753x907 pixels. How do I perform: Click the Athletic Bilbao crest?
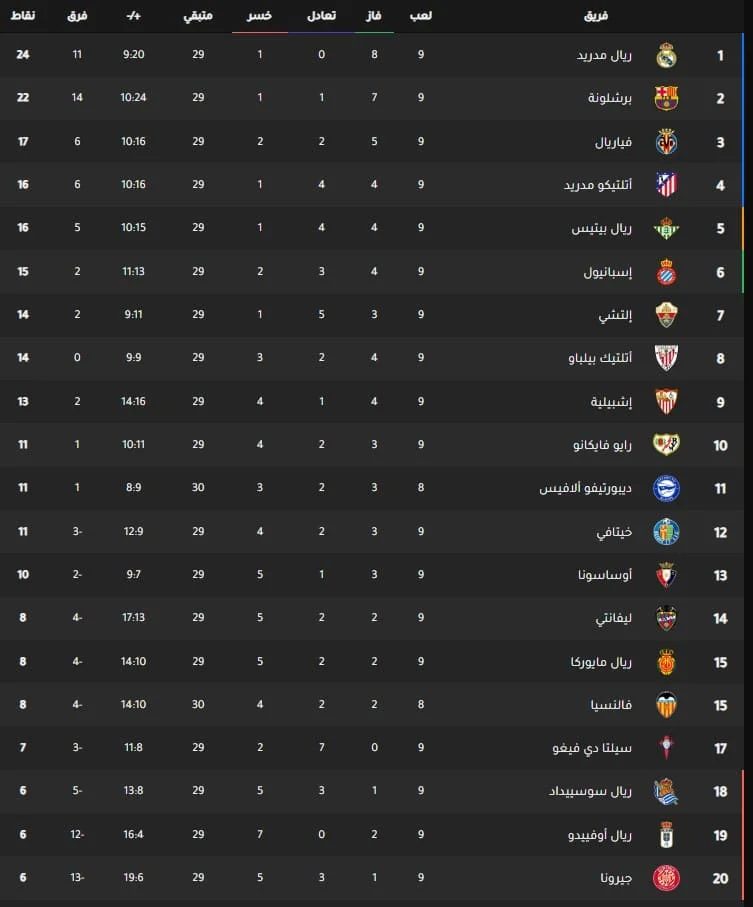[666, 357]
